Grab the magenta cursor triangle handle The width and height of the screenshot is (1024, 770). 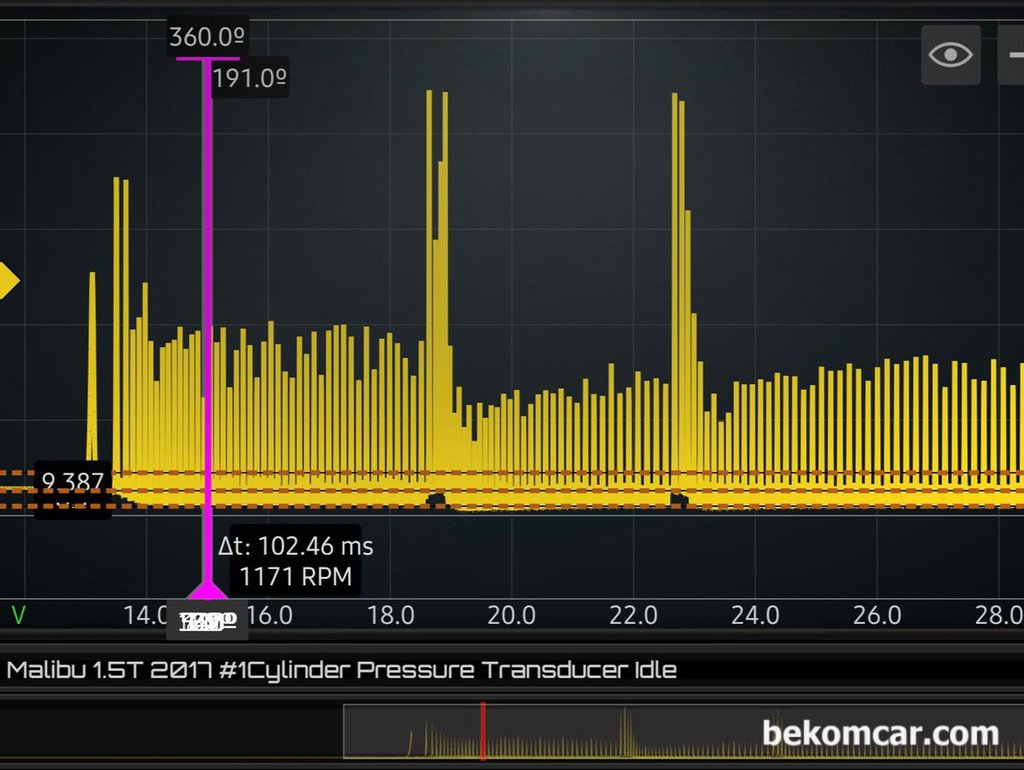pyautogui.click(x=207, y=590)
